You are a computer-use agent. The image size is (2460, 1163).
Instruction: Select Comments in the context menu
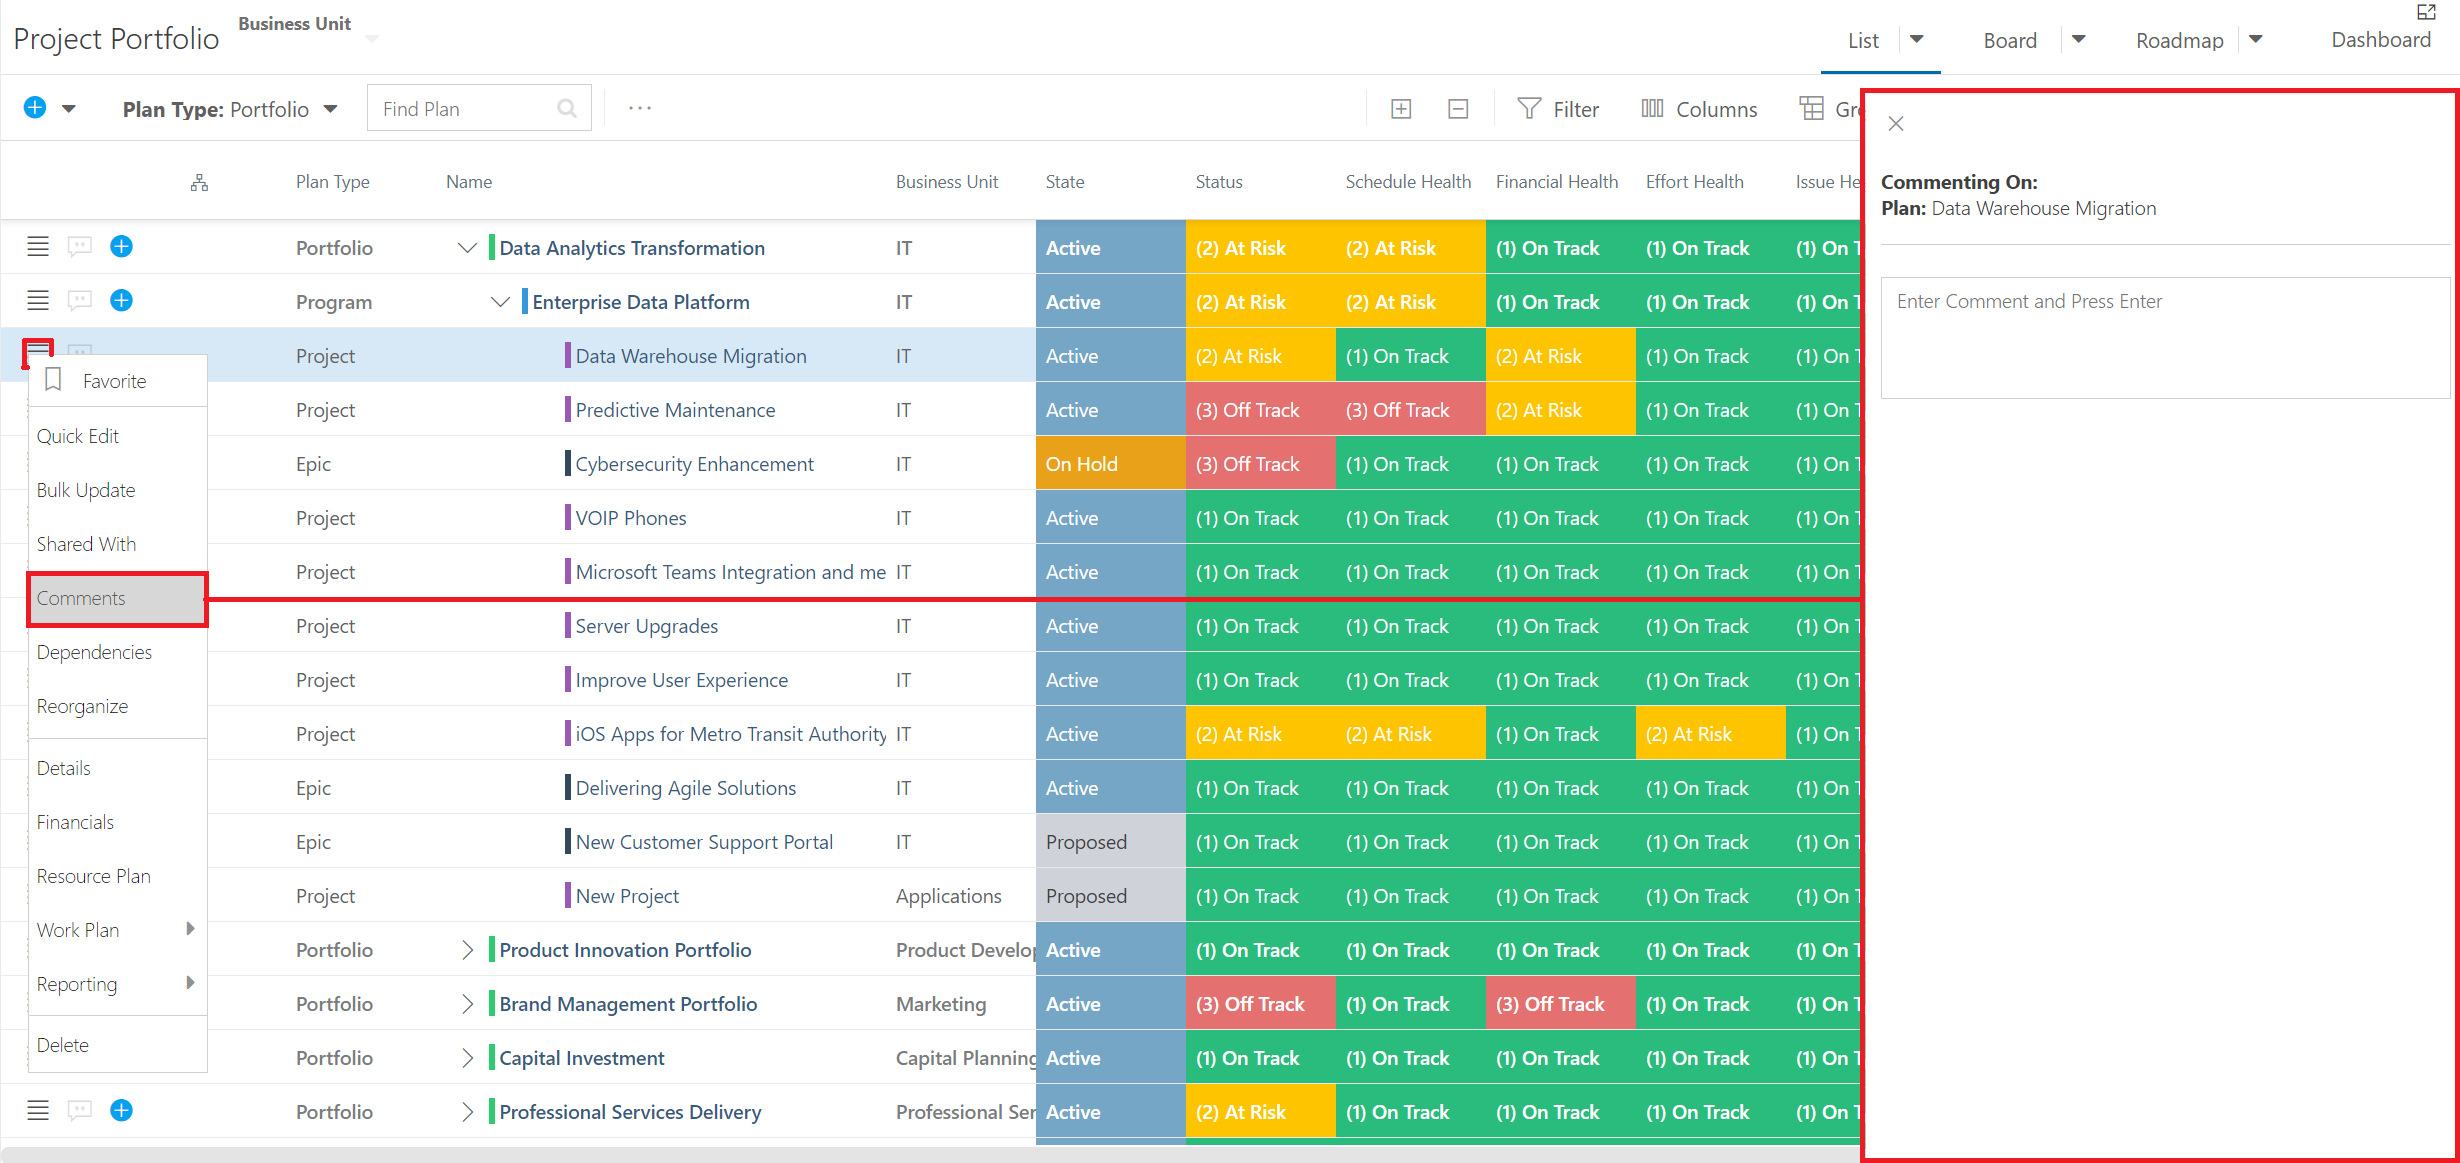(118, 598)
